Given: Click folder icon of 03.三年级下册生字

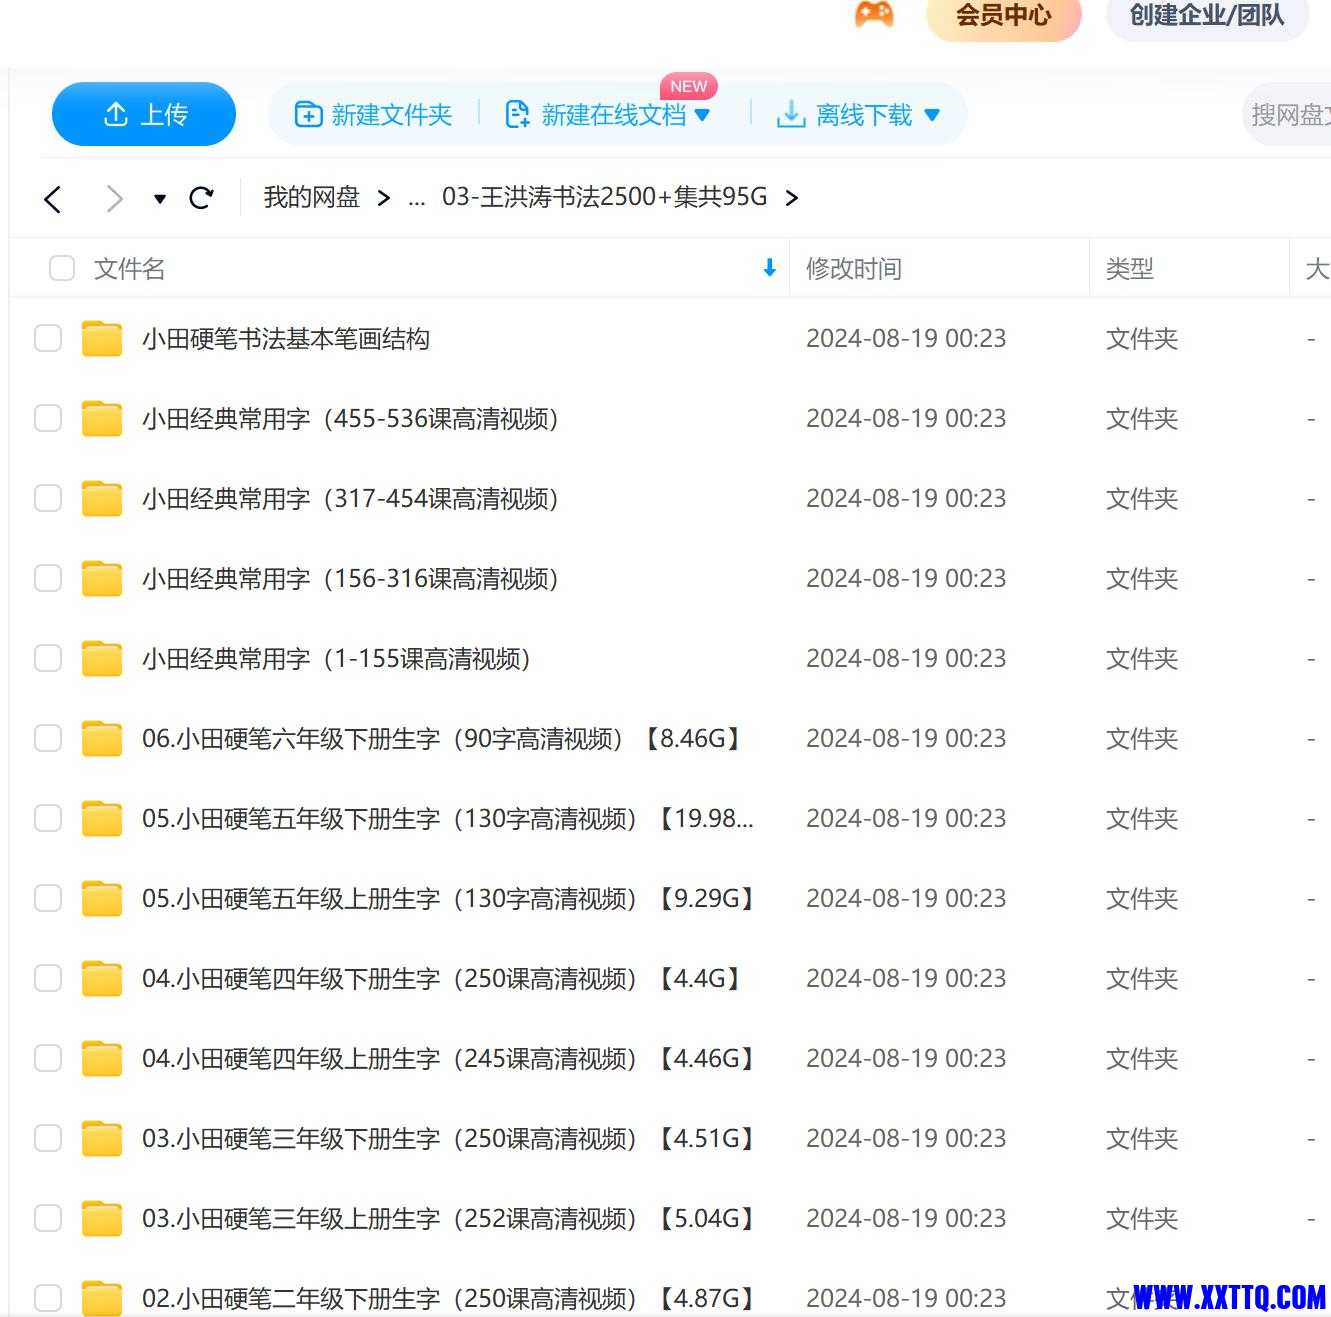Looking at the screenshot, I should pos(102,1139).
